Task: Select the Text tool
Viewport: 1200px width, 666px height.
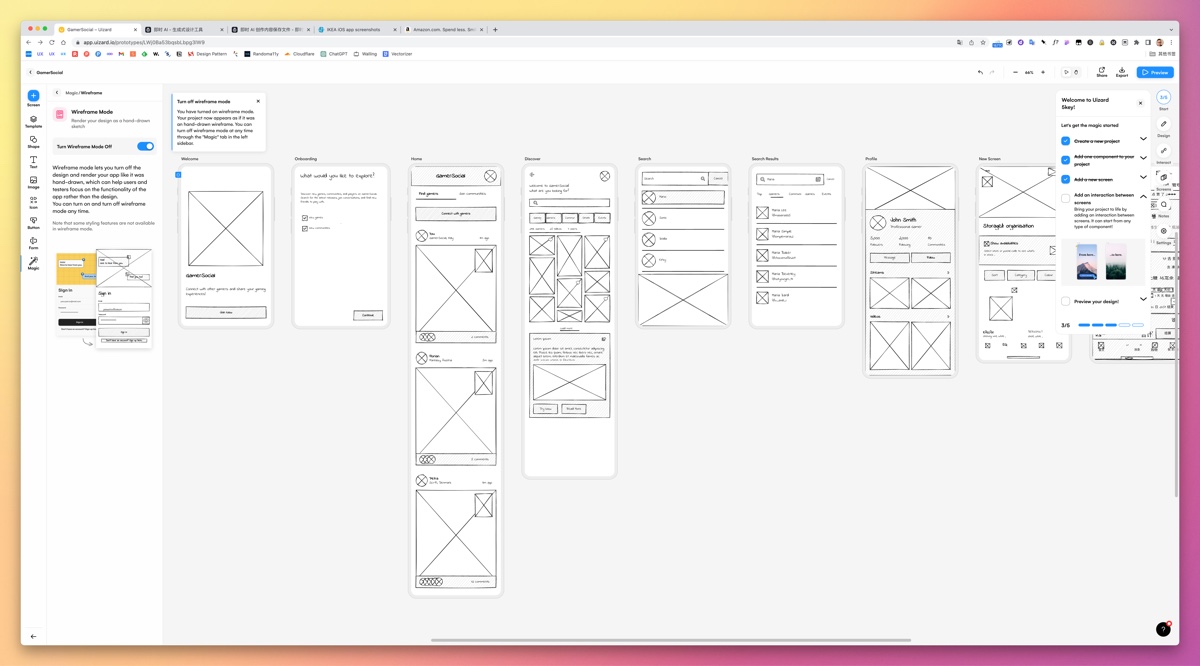Action: coord(33,161)
